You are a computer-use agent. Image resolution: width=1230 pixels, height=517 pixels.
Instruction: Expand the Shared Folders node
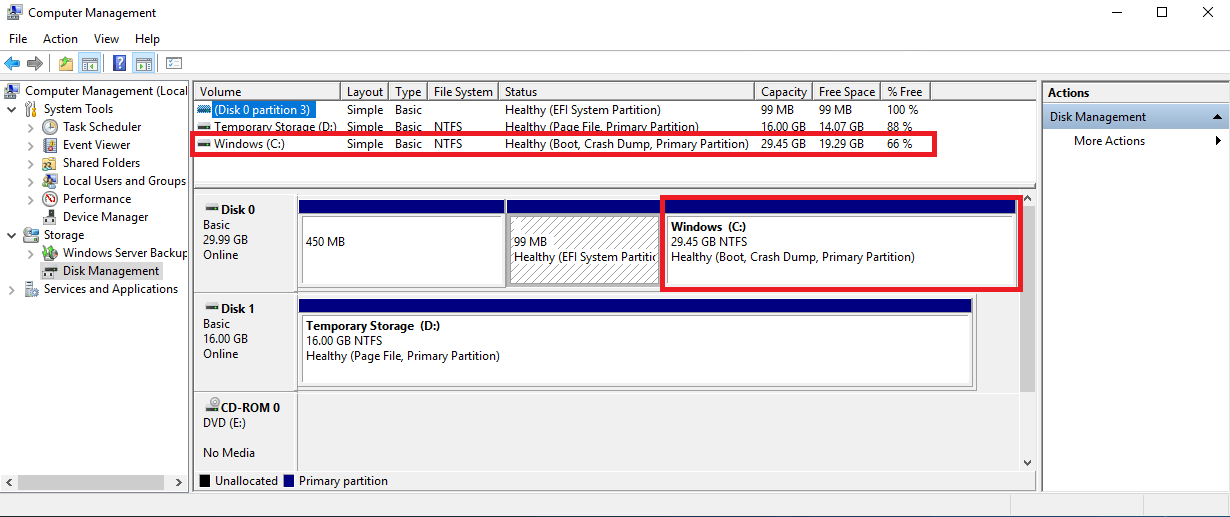[x=30, y=163]
